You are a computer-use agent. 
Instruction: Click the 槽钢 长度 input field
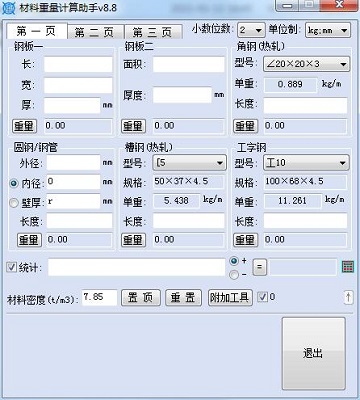(x=189, y=221)
